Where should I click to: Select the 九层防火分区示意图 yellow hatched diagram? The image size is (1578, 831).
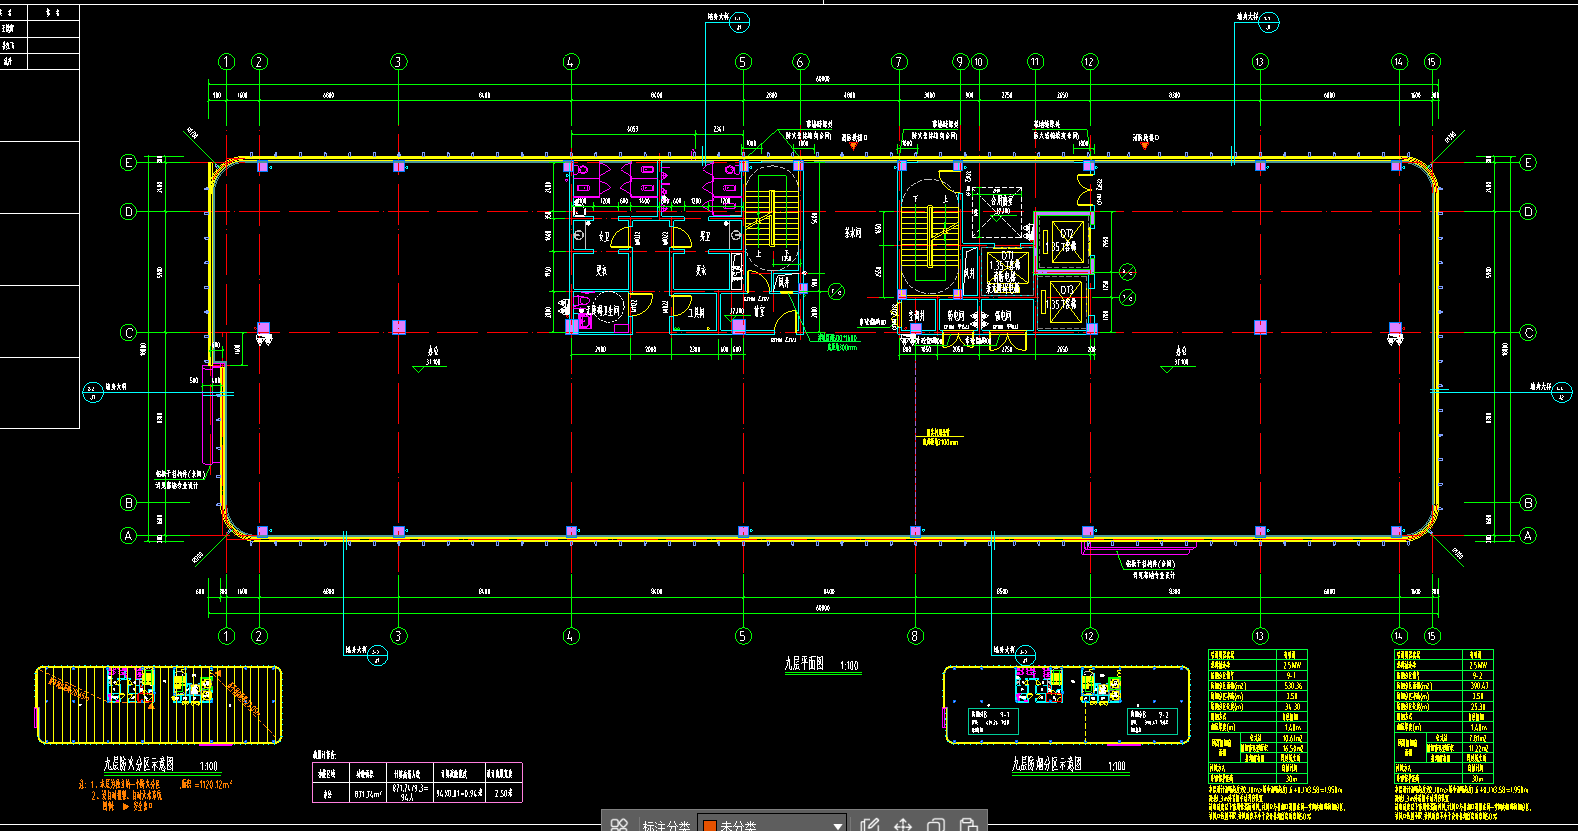pos(159,705)
